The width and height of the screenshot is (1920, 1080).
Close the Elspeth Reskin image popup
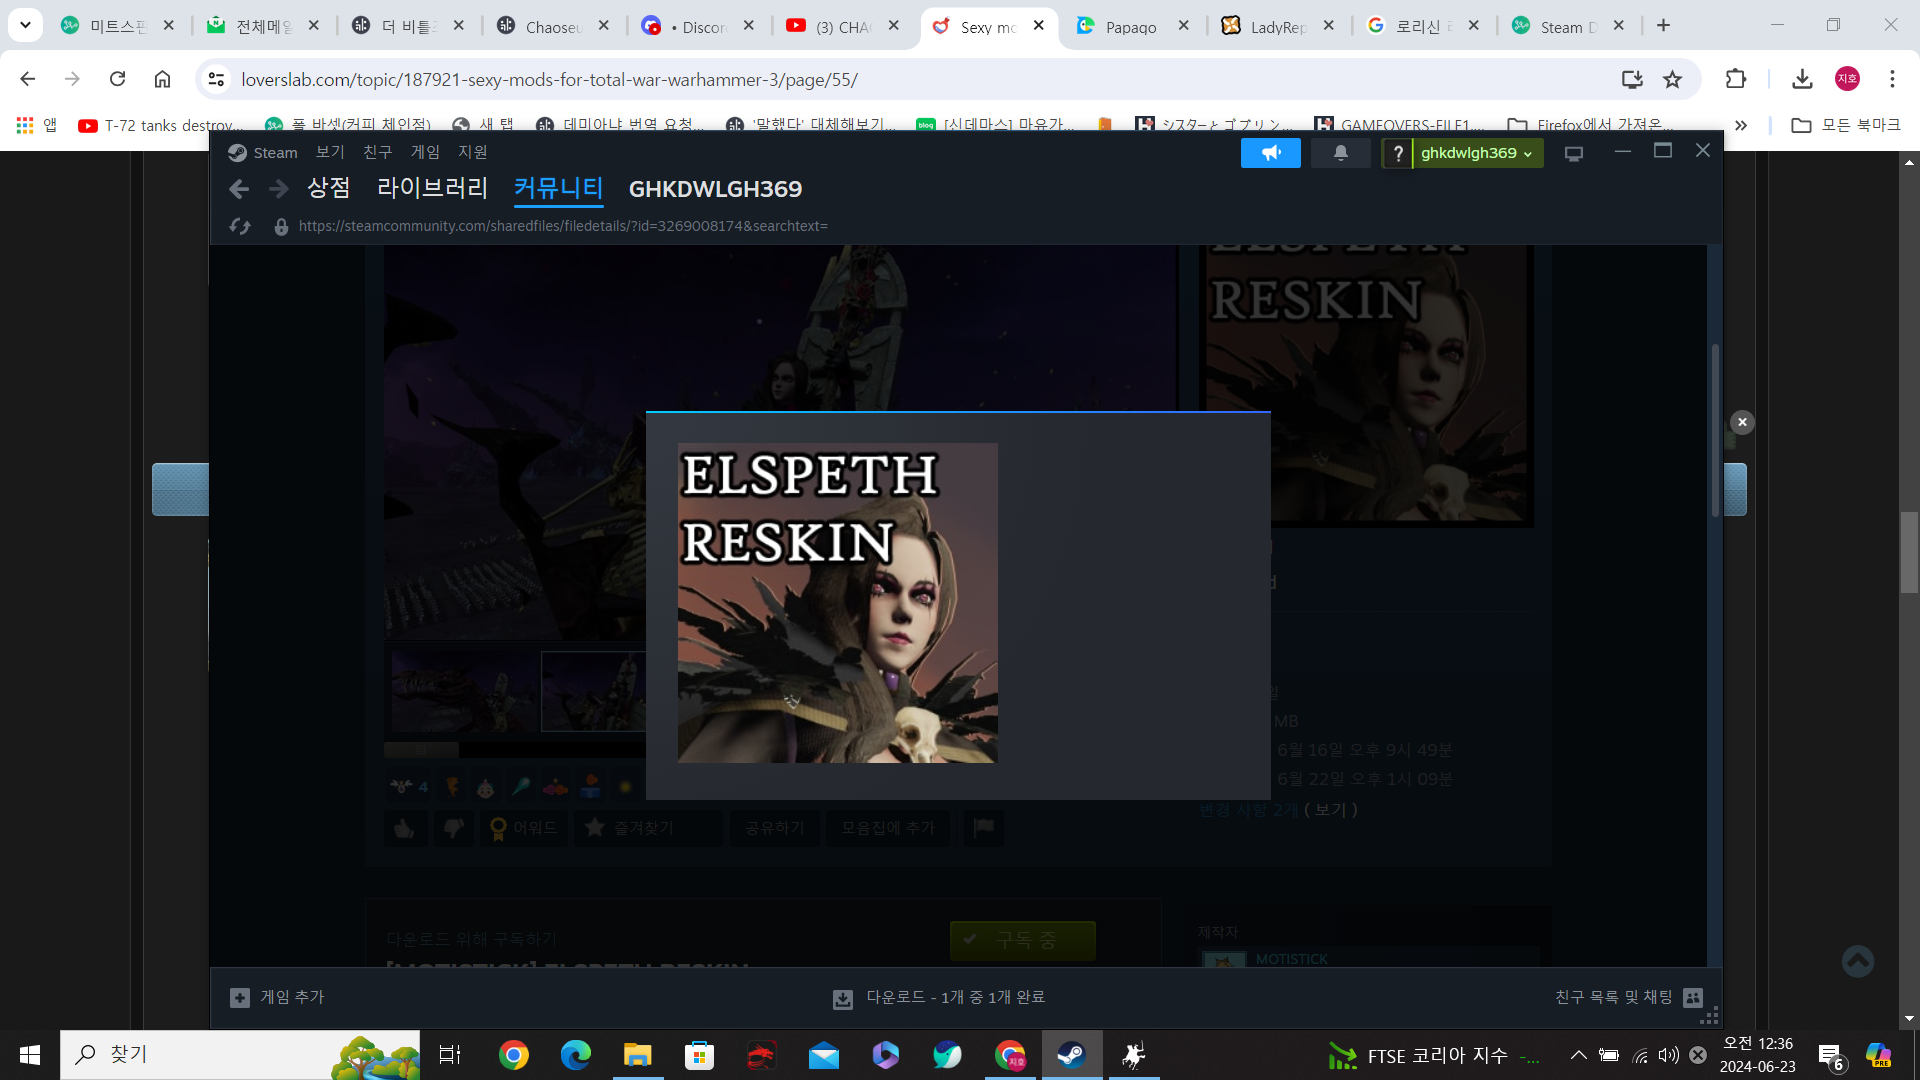[1742, 422]
